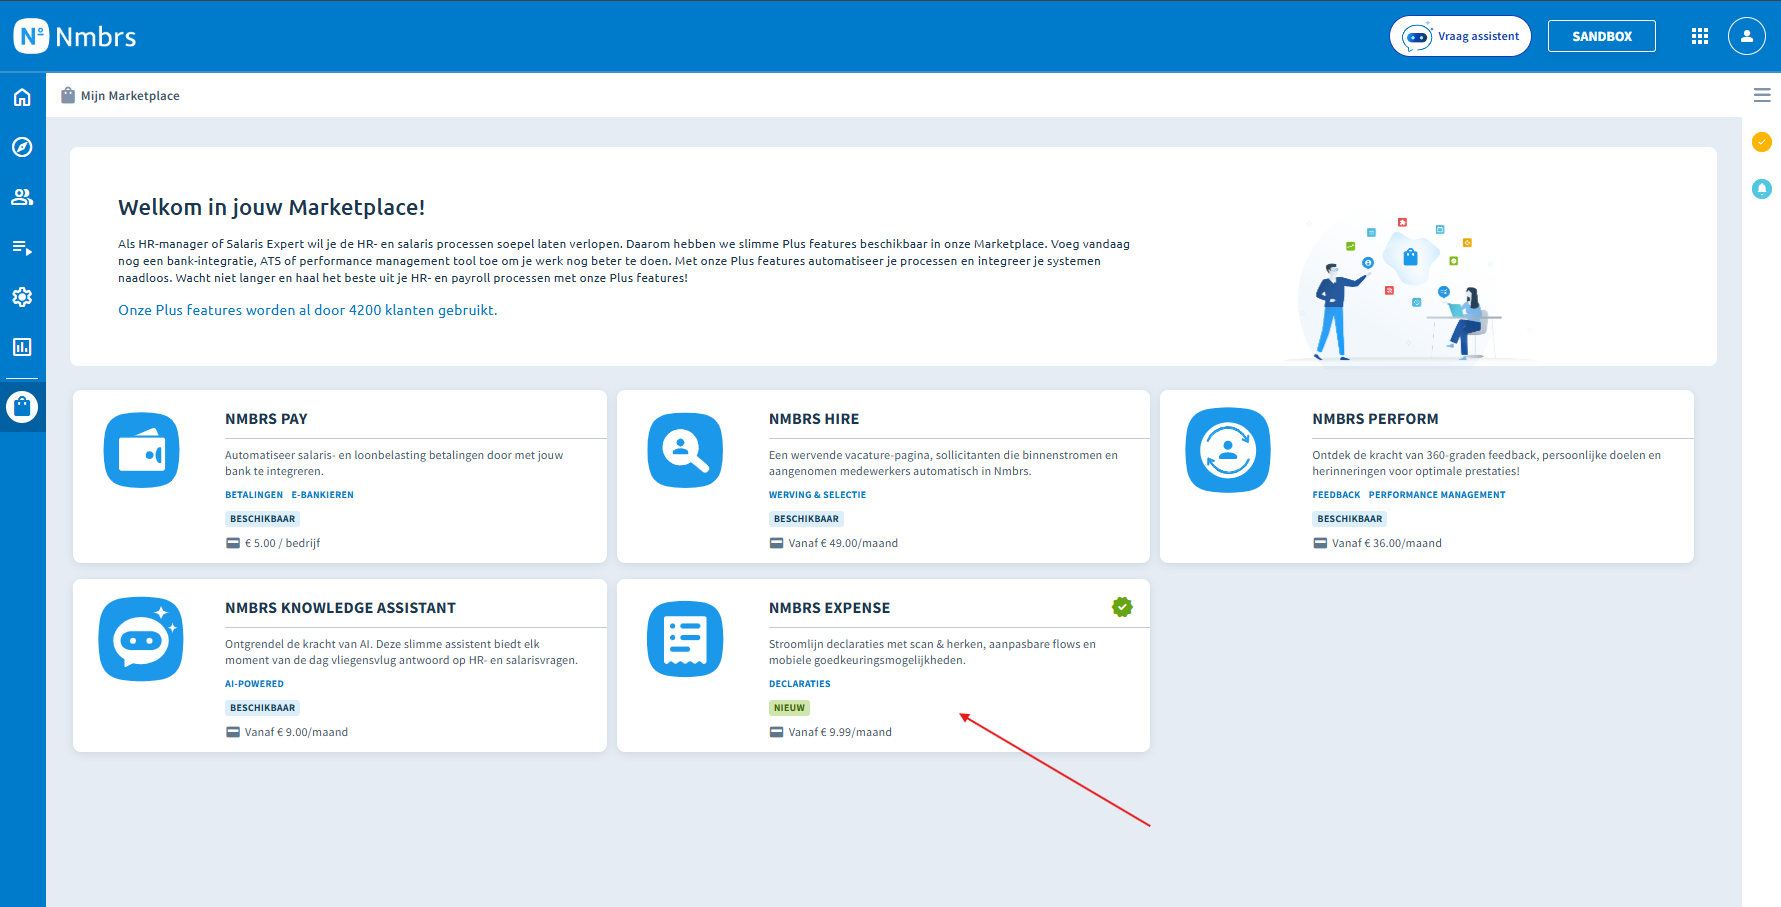The width and height of the screenshot is (1781, 907).
Task: Select the WERVING & SELECTIE tag
Action: (817, 495)
